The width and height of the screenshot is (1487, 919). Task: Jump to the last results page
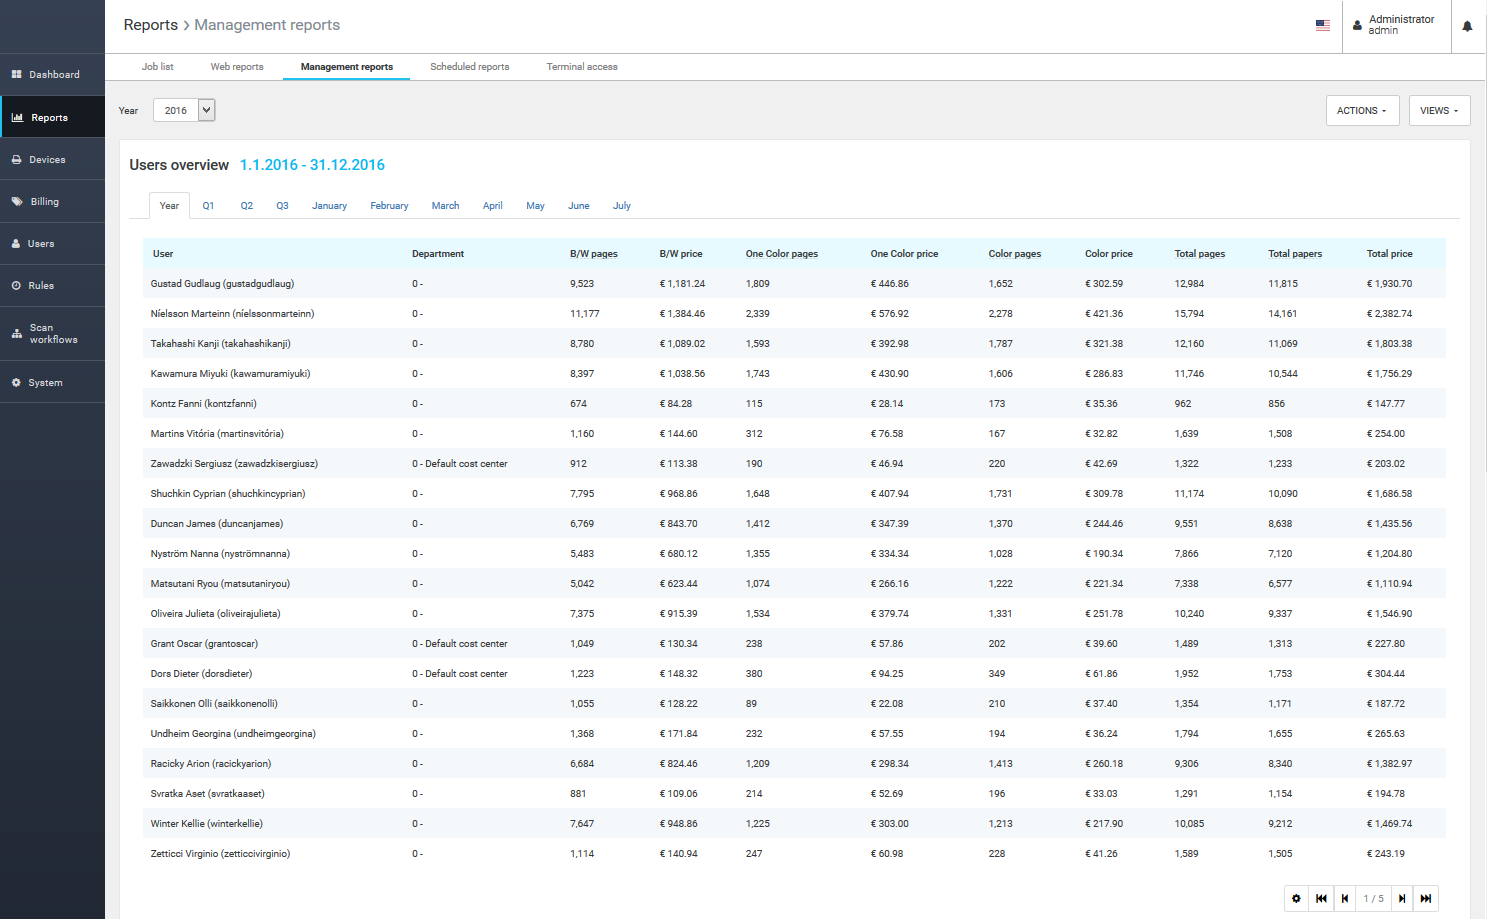click(1426, 898)
